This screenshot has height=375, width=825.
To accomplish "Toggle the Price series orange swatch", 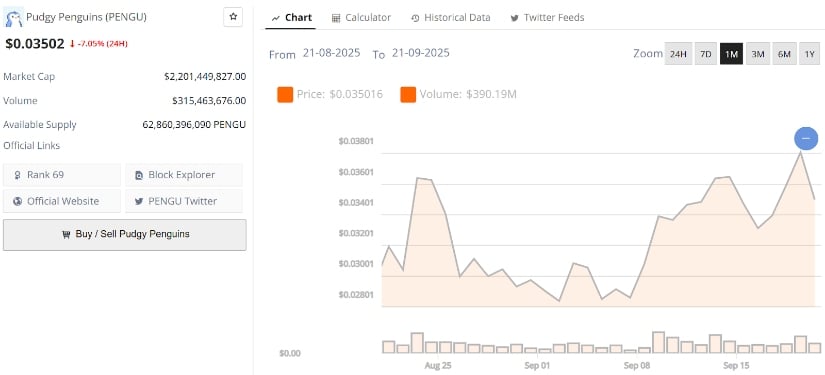I will click(x=285, y=95).
